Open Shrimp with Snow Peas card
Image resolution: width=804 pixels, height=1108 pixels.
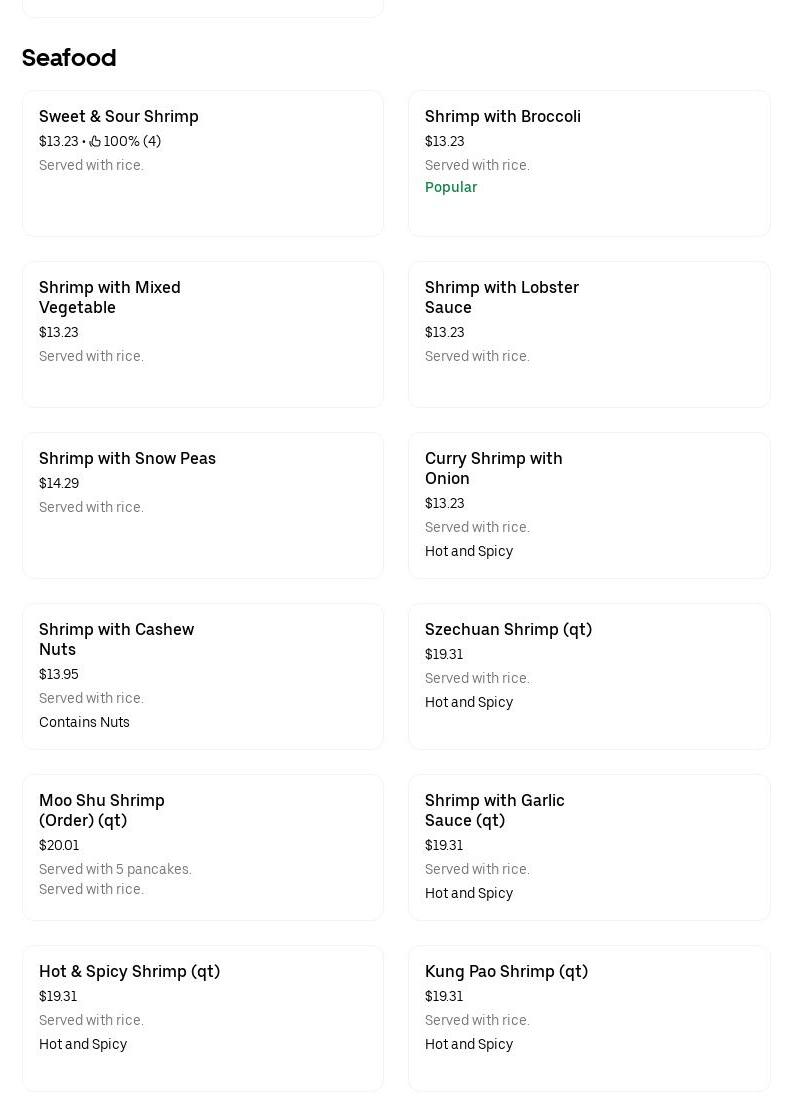[203, 505]
